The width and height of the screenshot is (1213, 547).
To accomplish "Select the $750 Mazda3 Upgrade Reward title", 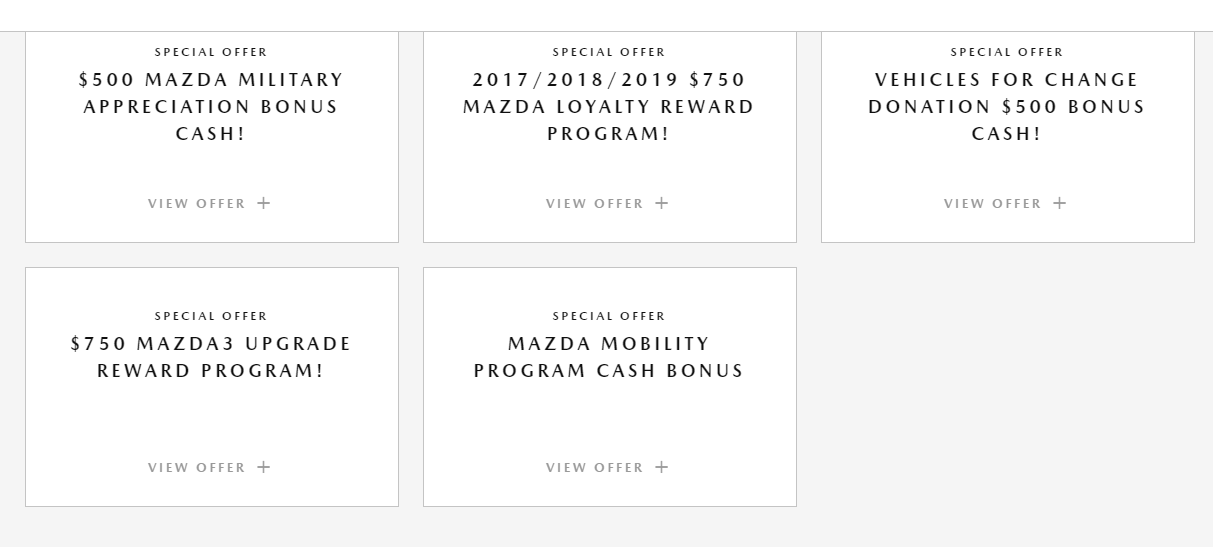I will pos(211,357).
